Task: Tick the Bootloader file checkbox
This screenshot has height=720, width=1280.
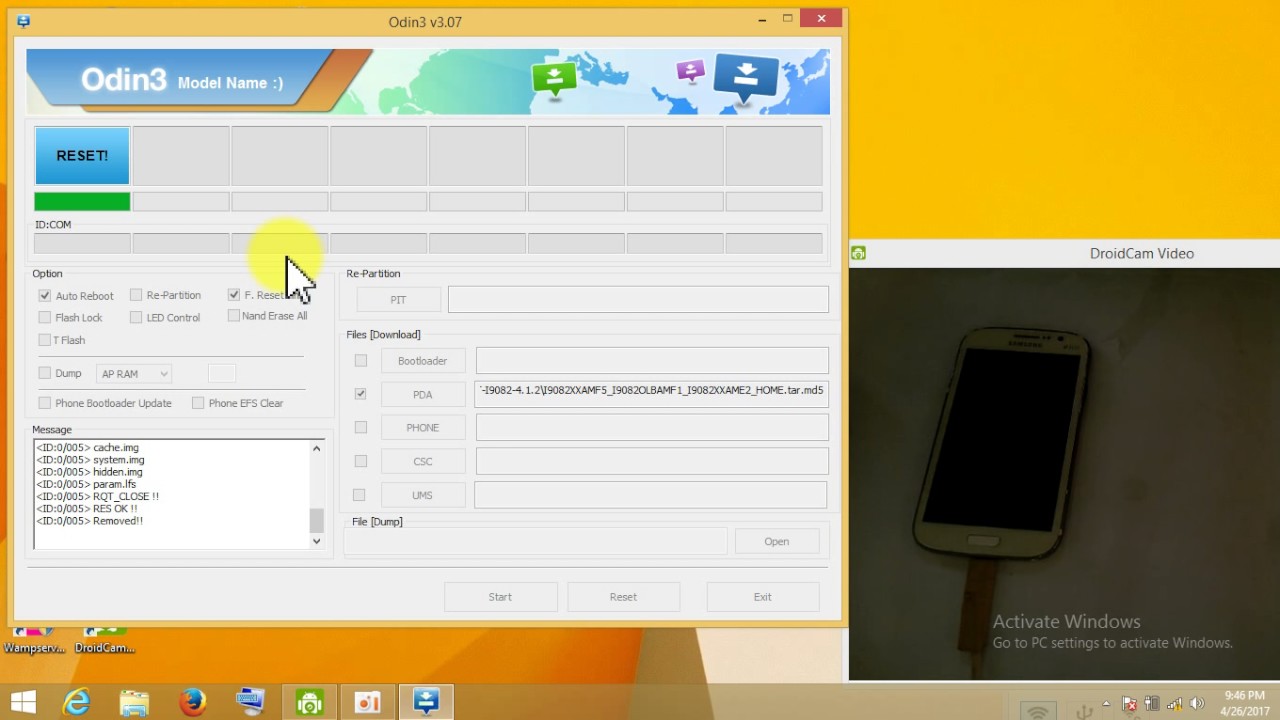Action: pos(361,360)
